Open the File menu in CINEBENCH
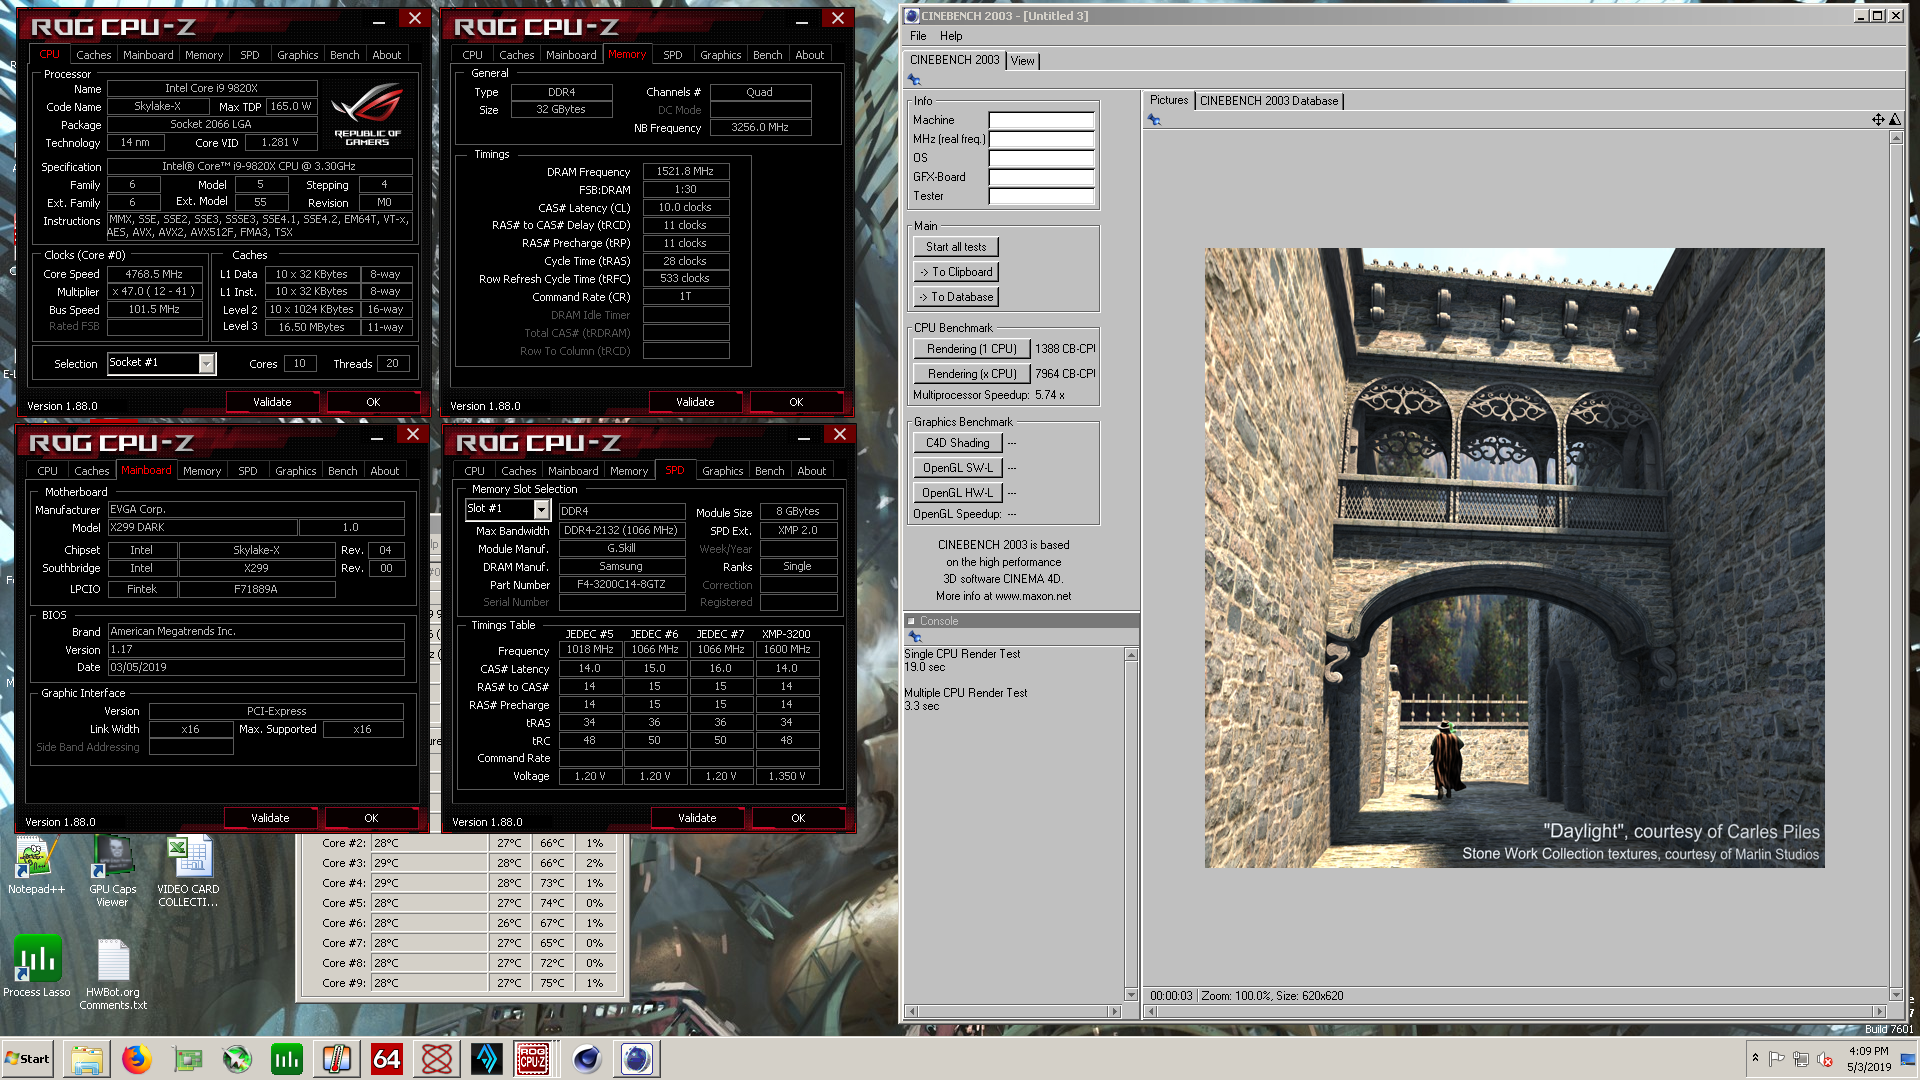 (x=918, y=36)
